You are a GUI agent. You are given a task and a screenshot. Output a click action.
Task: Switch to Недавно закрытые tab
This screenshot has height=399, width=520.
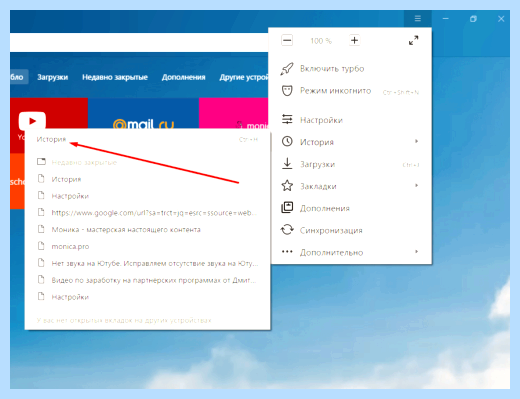coord(115,77)
